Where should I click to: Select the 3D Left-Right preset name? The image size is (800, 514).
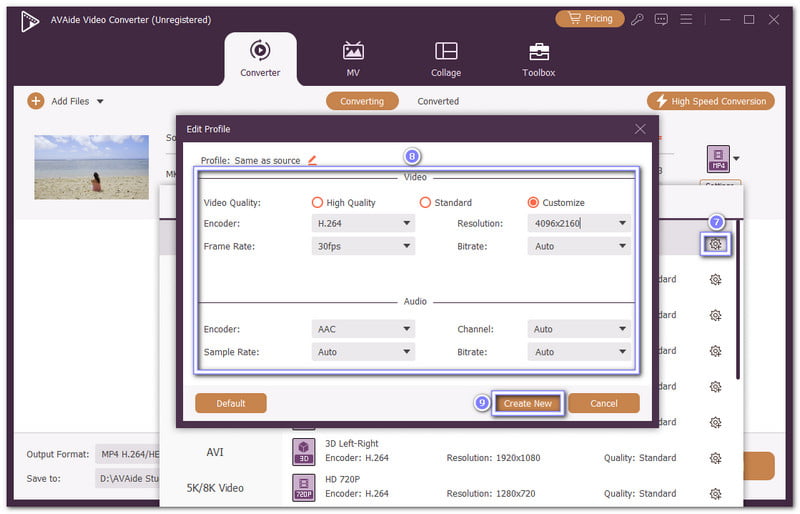click(352, 444)
